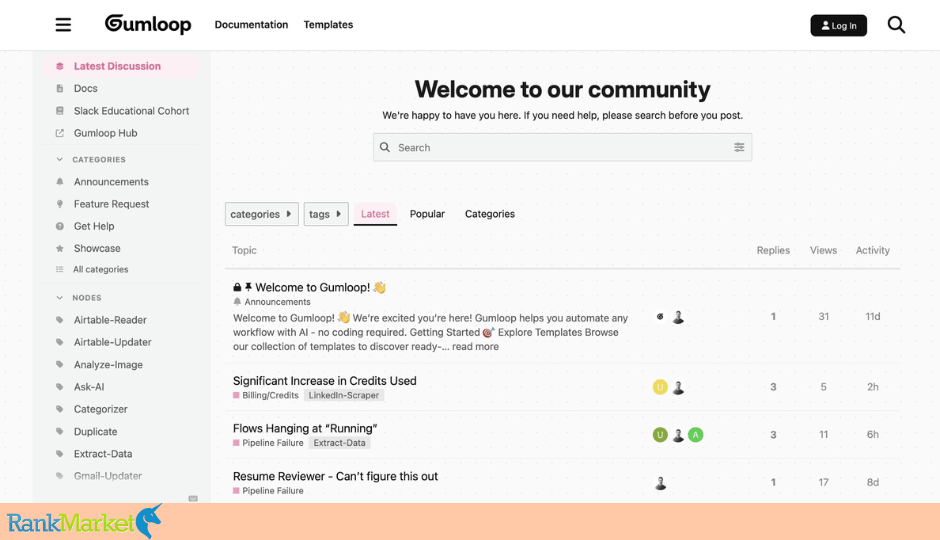Viewport: 940px width, 540px height.
Task: Click the 6h activity on Flows topic
Action: (872, 435)
